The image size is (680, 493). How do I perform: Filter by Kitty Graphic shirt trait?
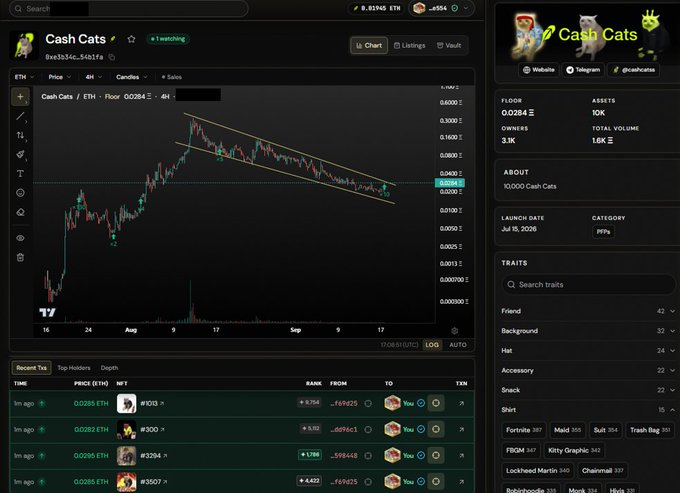pos(574,451)
